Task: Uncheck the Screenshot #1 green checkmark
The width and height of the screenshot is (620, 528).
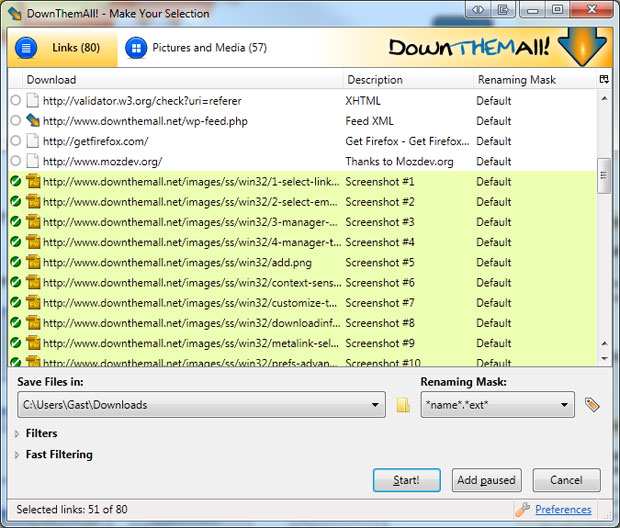Action: pos(15,181)
